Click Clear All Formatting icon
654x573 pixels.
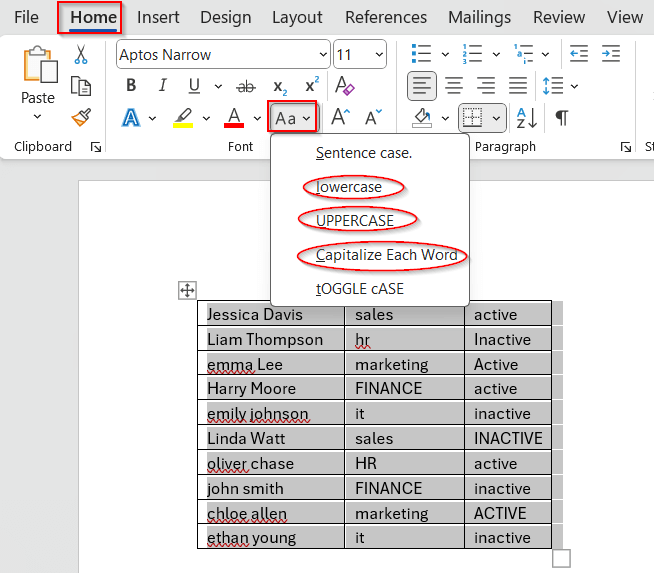click(345, 85)
